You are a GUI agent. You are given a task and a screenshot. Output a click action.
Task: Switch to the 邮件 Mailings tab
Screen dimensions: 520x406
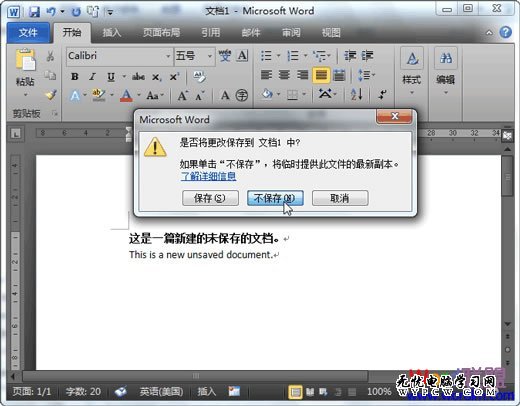pyautogui.click(x=251, y=33)
